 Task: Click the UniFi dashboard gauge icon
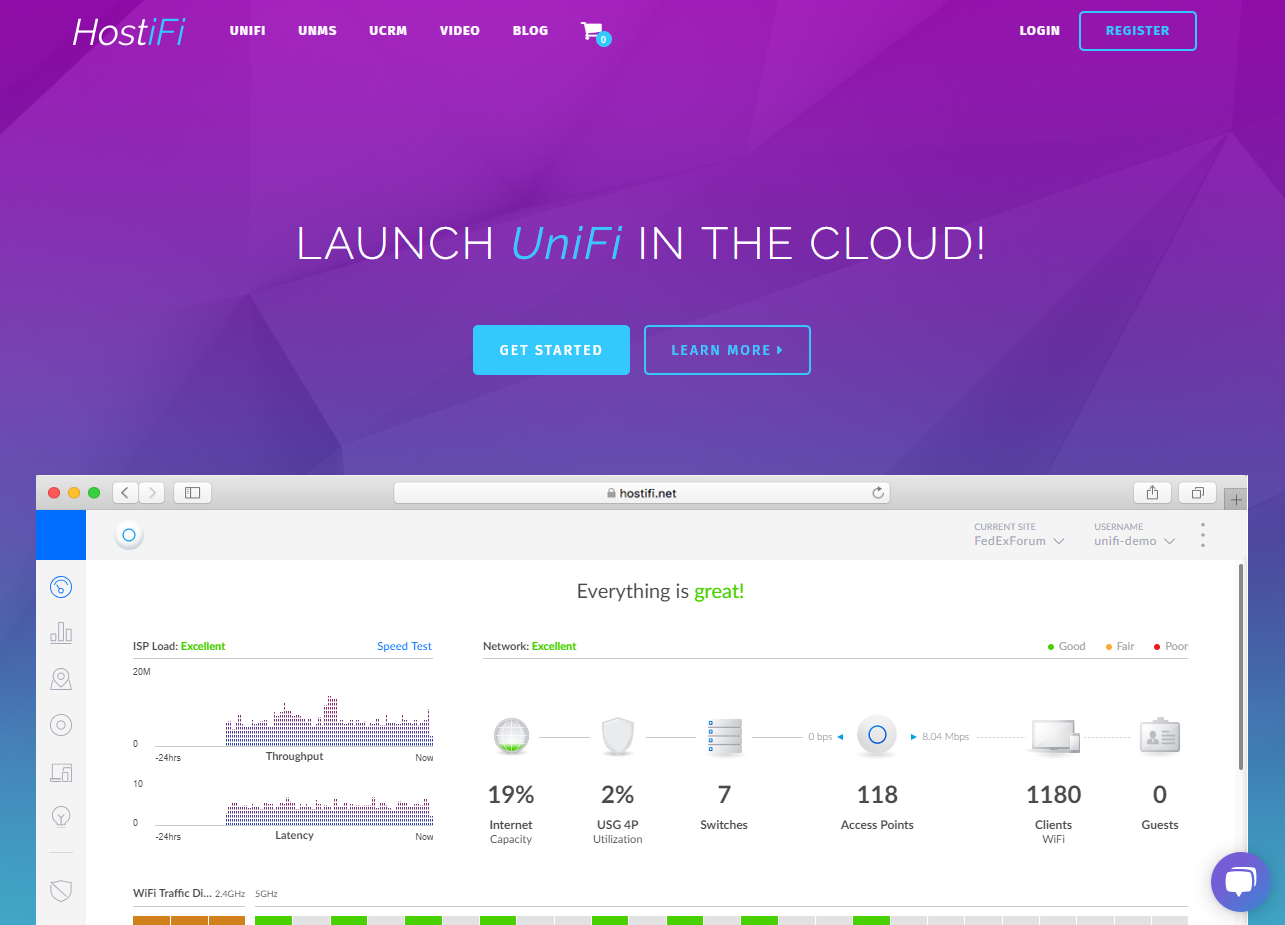61,587
